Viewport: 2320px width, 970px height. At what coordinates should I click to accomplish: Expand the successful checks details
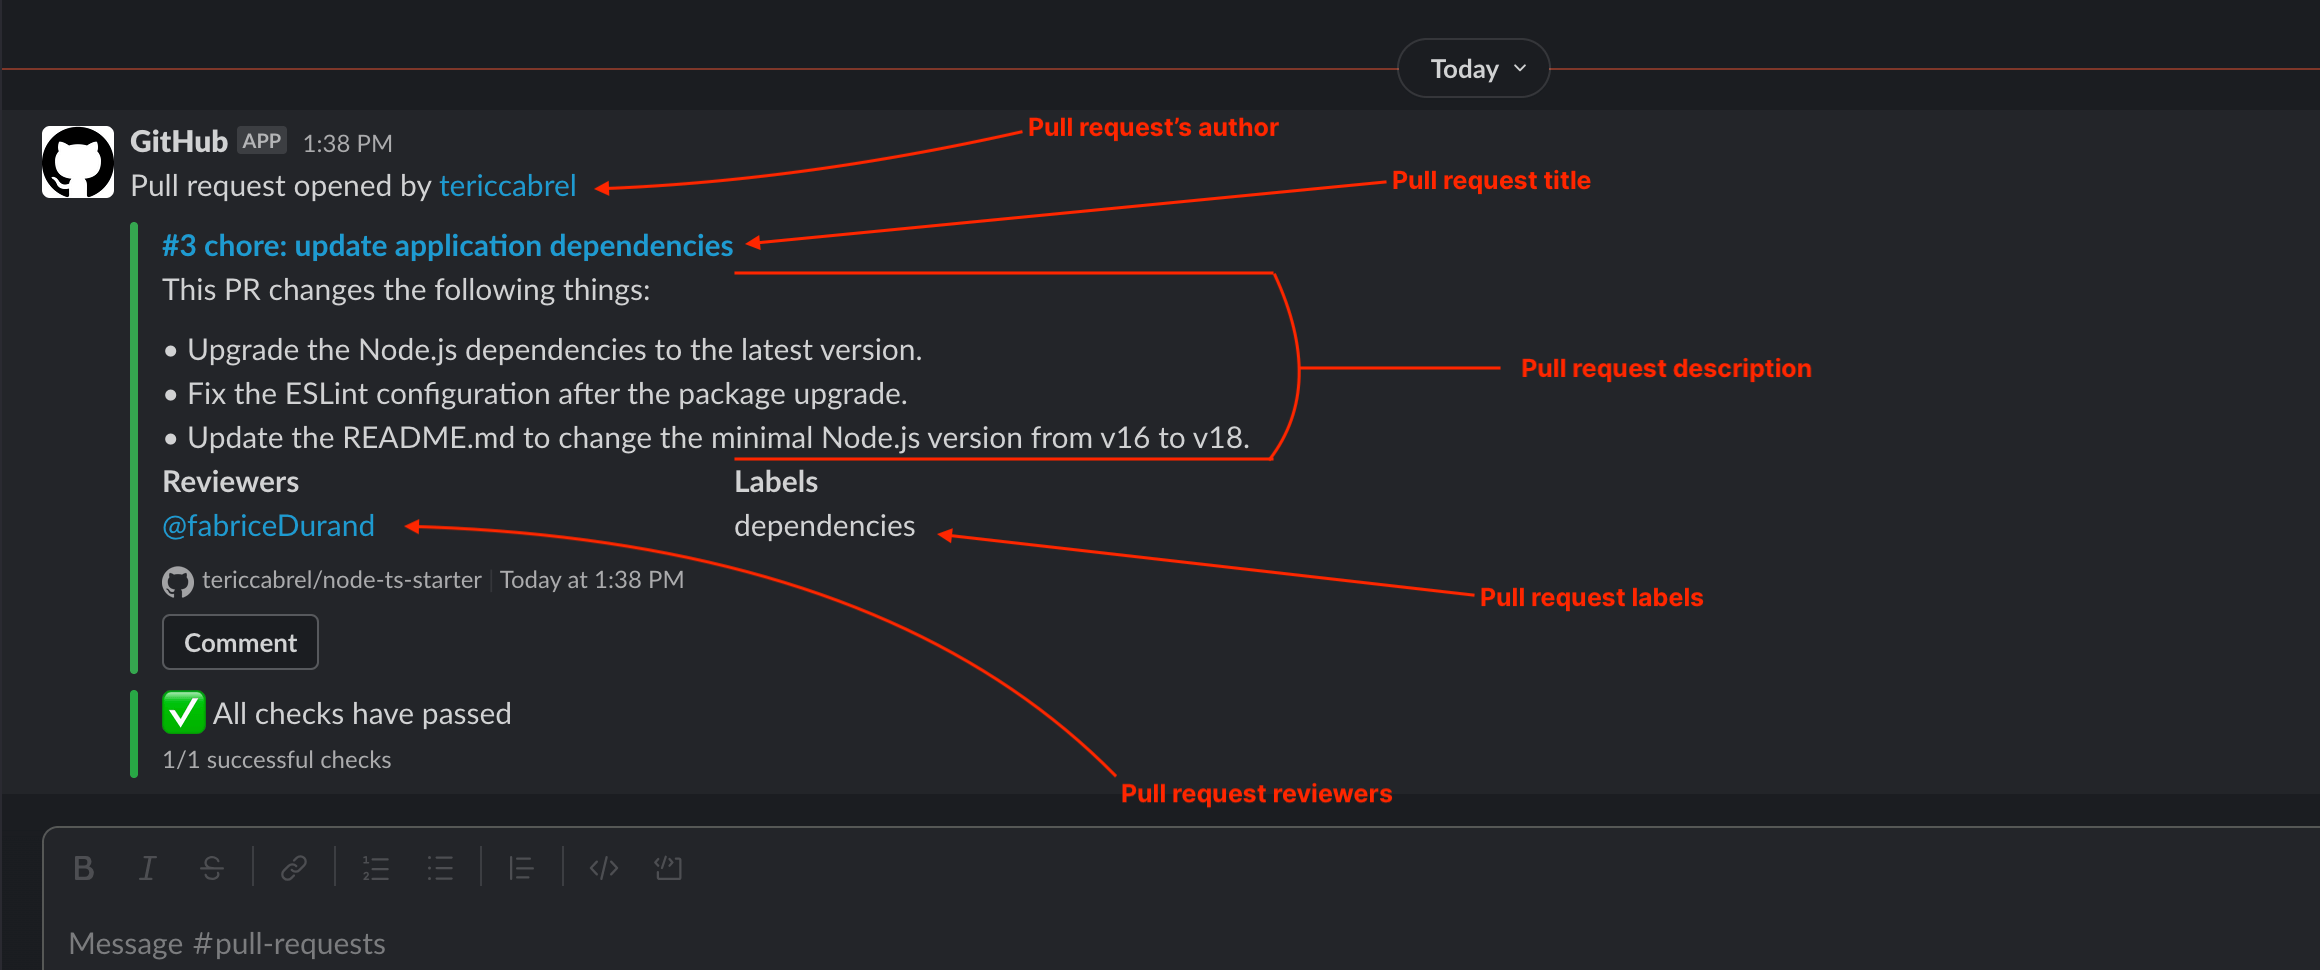tap(277, 759)
